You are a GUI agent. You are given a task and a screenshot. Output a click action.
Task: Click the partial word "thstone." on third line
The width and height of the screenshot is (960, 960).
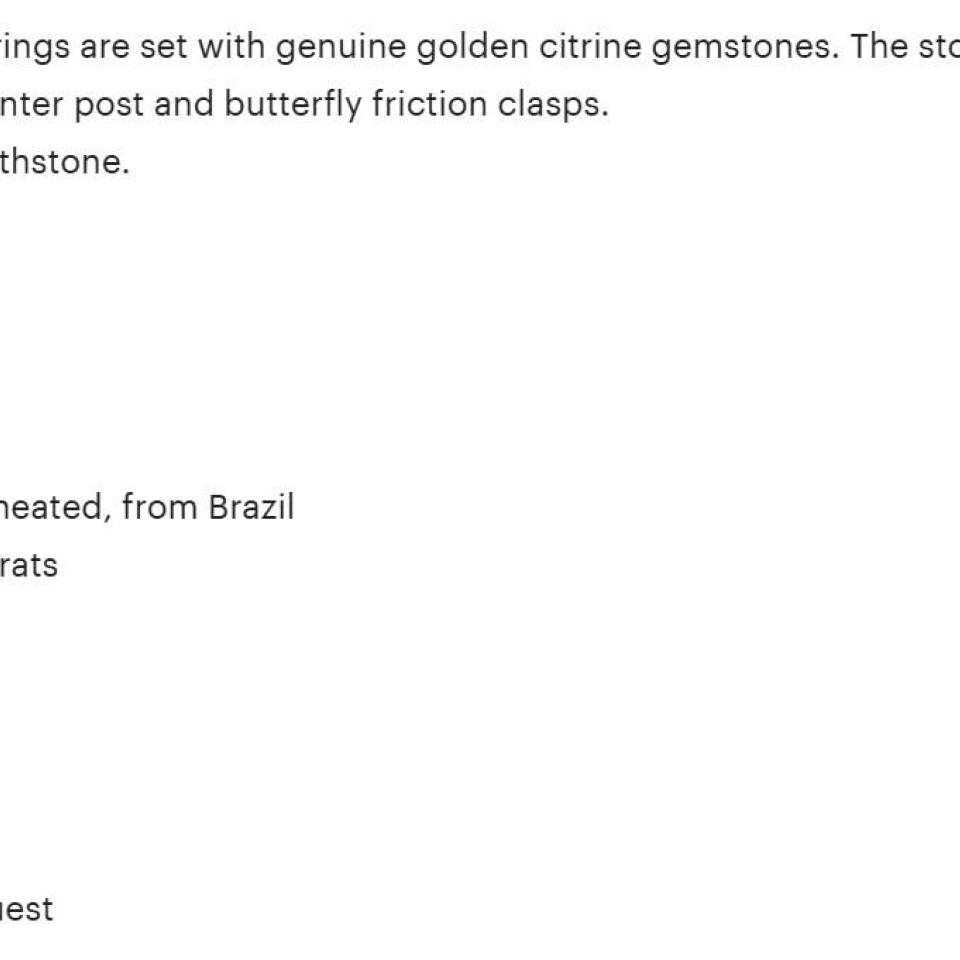click(64, 162)
